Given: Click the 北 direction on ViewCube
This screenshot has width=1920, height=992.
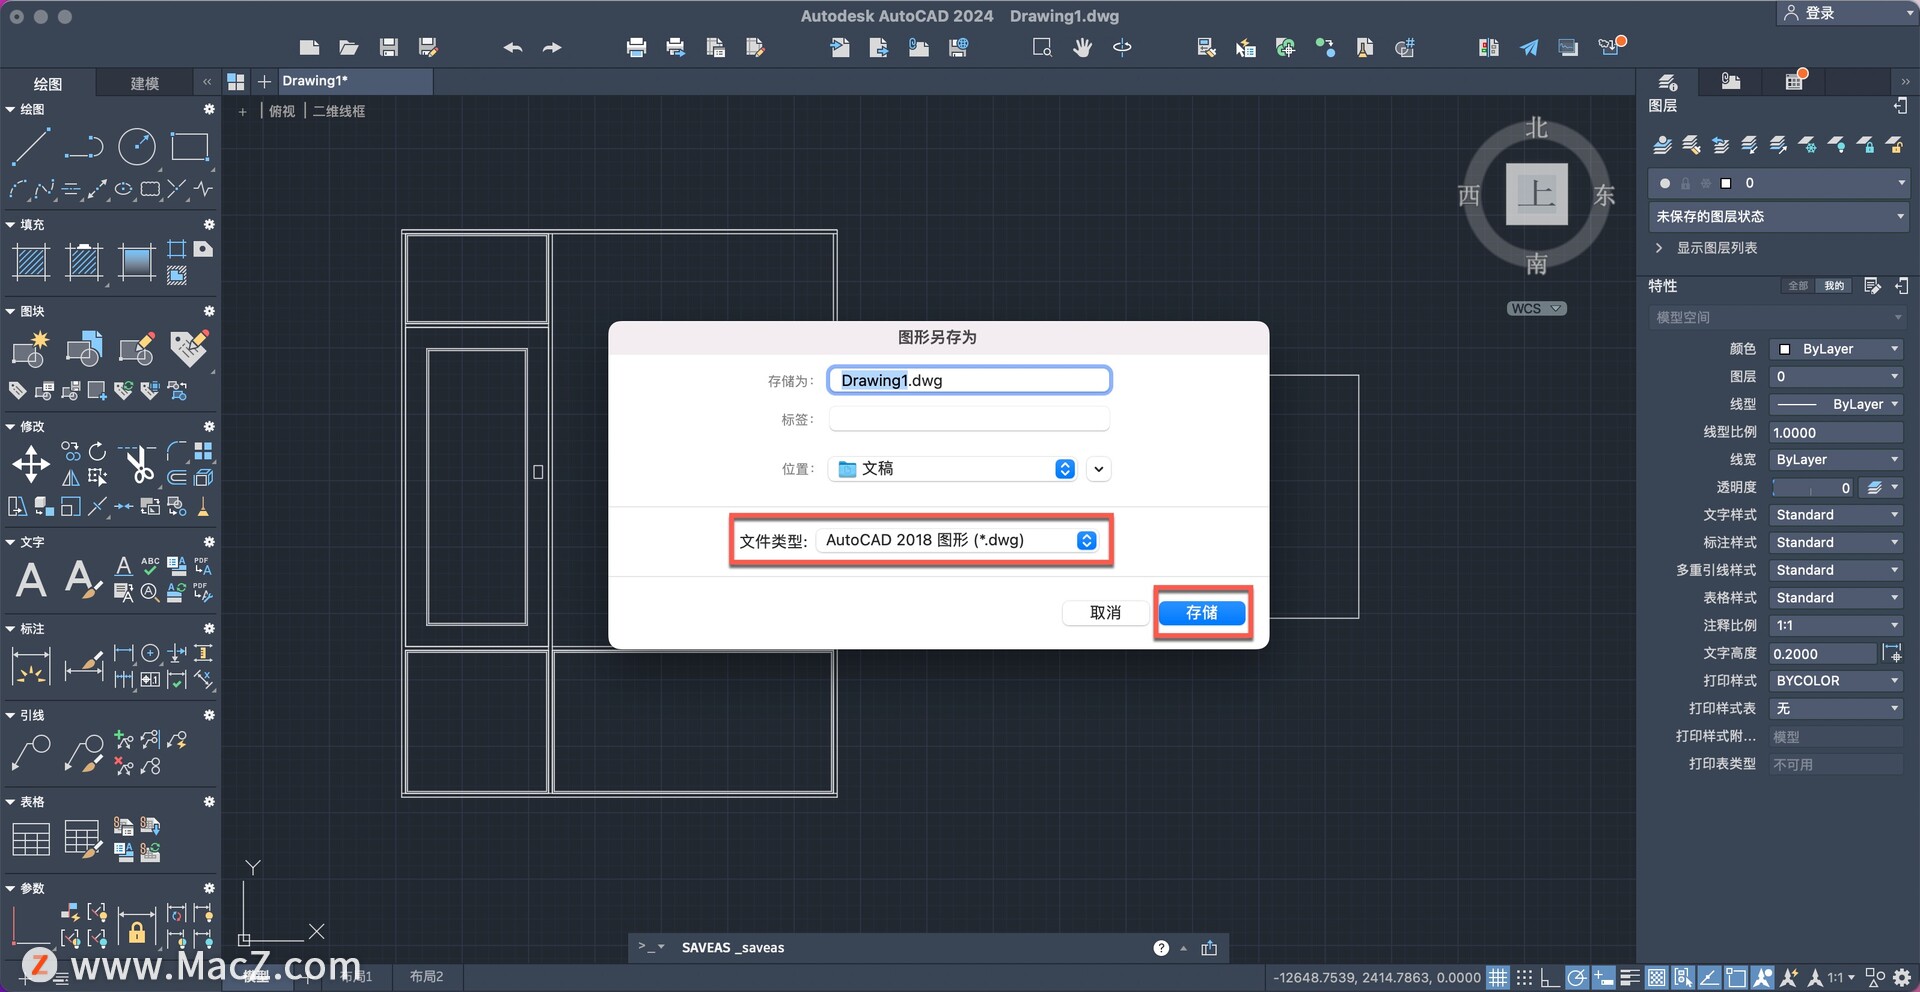Looking at the screenshot, I should [x=1536, y=128].
